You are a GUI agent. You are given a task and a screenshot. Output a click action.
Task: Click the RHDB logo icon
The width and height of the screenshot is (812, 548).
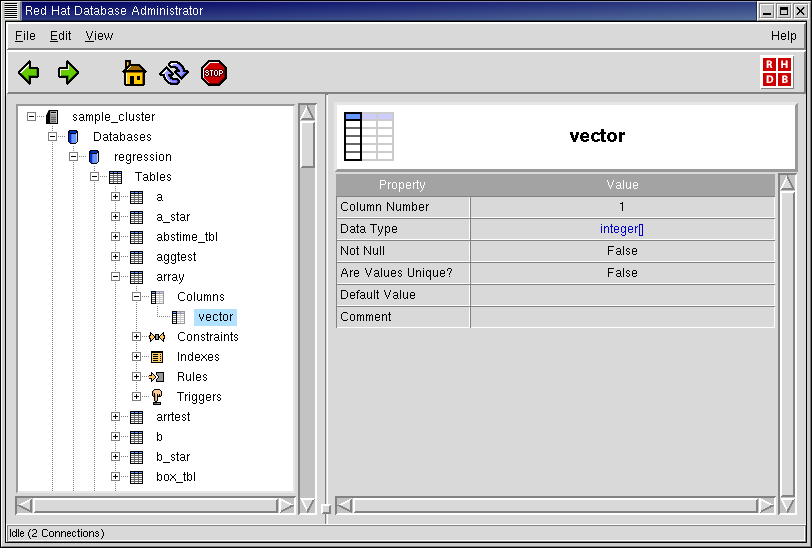click(x=777, y=72)
